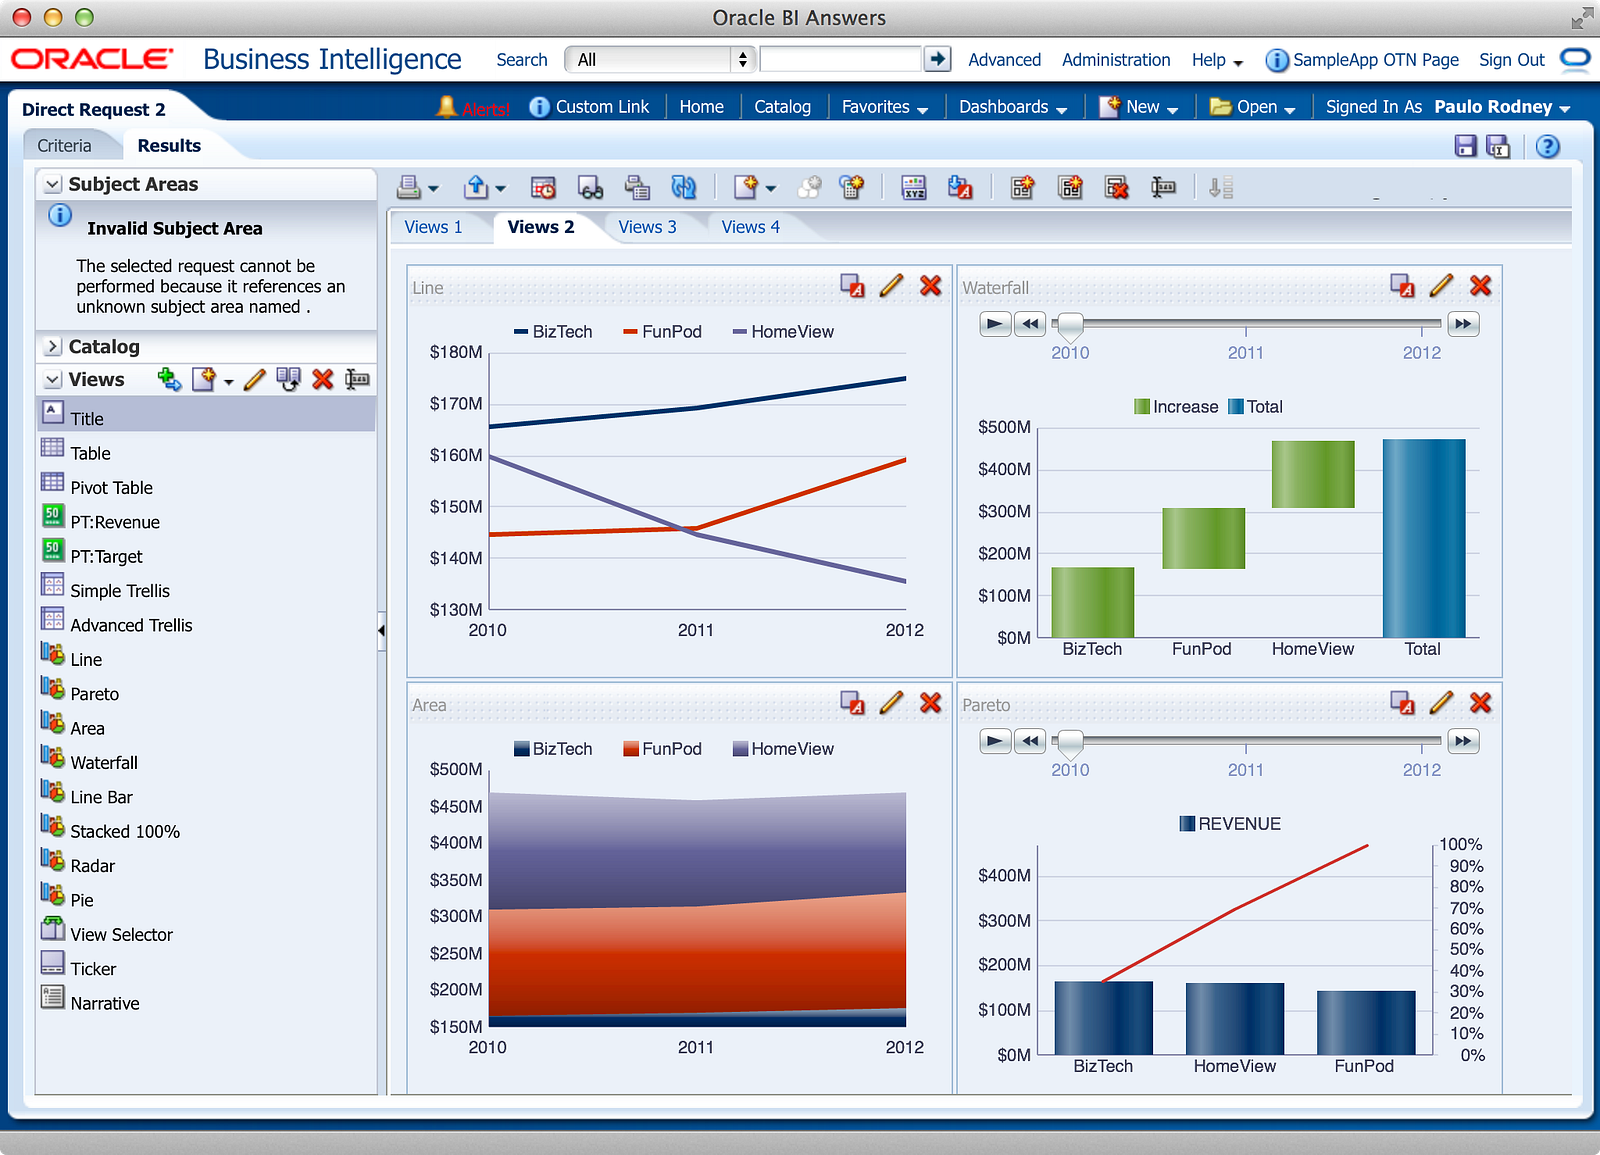The image size is (1600, 1155).
Task: Click the Sign Out link
Action: [1512, 60]
